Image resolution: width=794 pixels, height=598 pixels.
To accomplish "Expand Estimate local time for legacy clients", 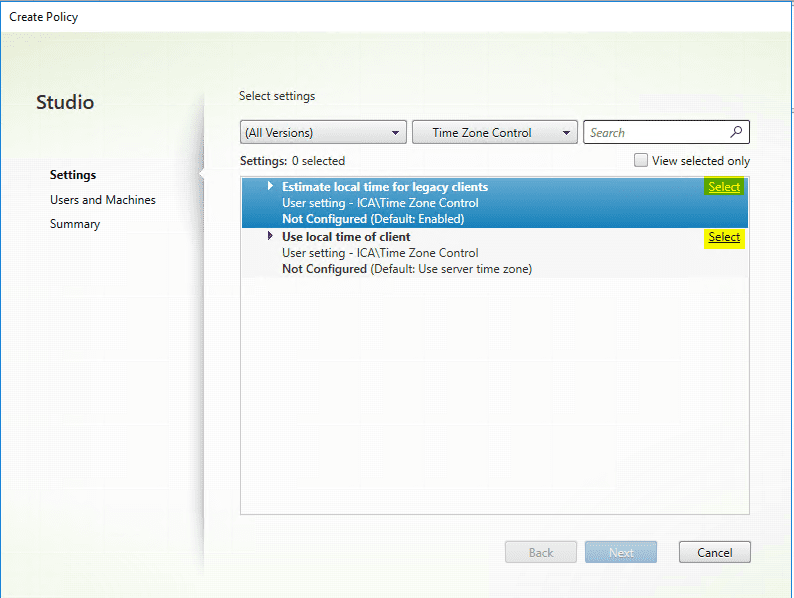I will (x=270, y=186).
